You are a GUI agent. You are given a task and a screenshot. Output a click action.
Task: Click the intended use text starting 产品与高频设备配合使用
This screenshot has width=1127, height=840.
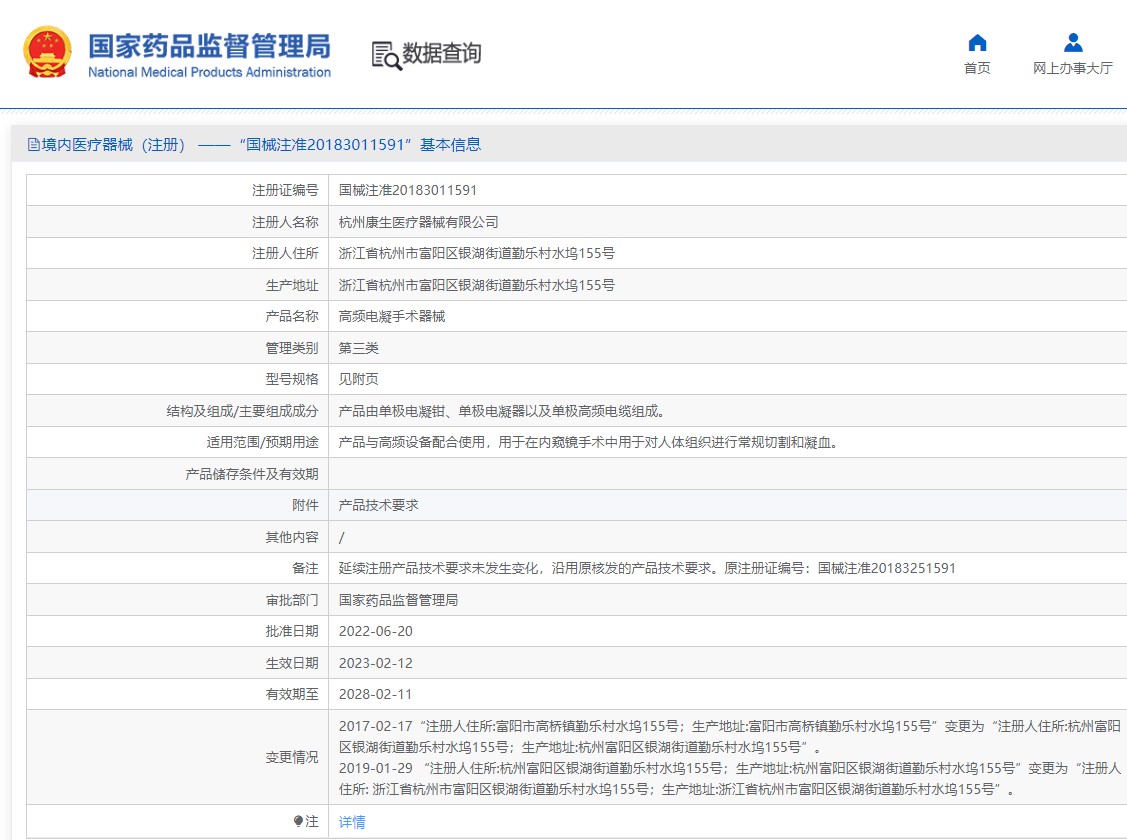(589, 442)
